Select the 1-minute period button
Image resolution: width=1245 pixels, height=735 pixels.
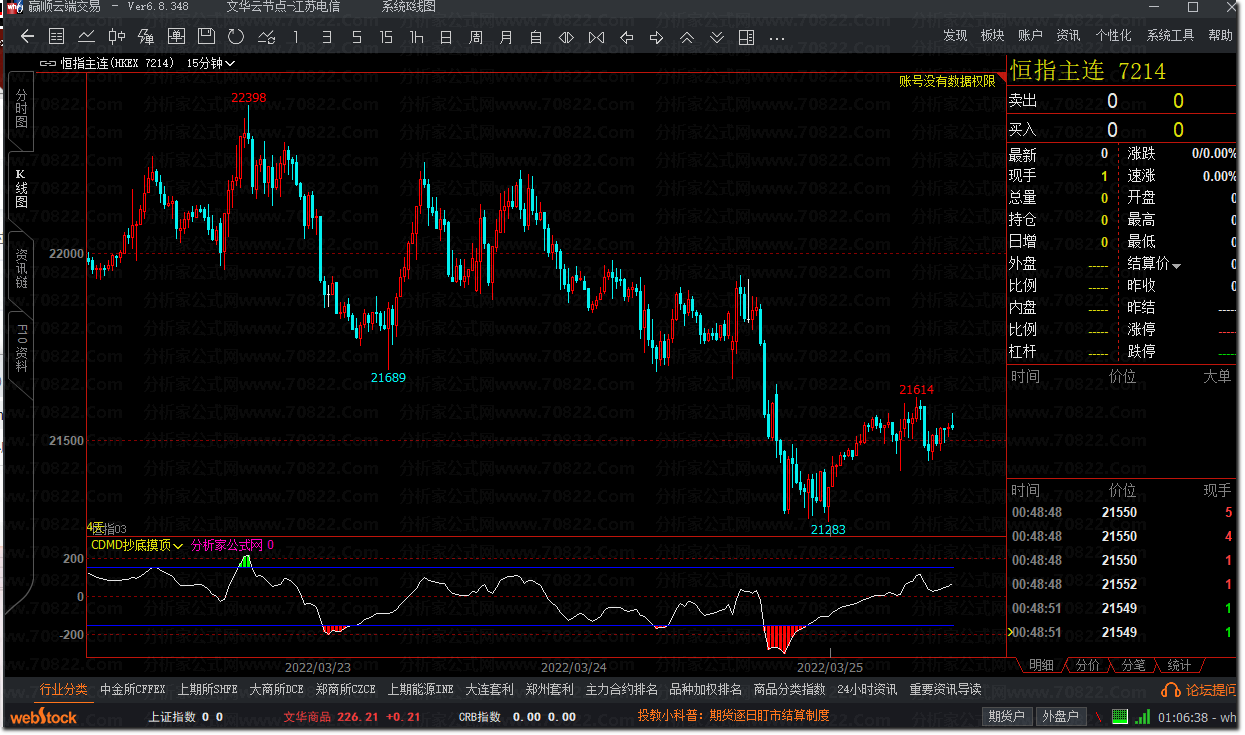pyautogui.click(x=296, y=37)
